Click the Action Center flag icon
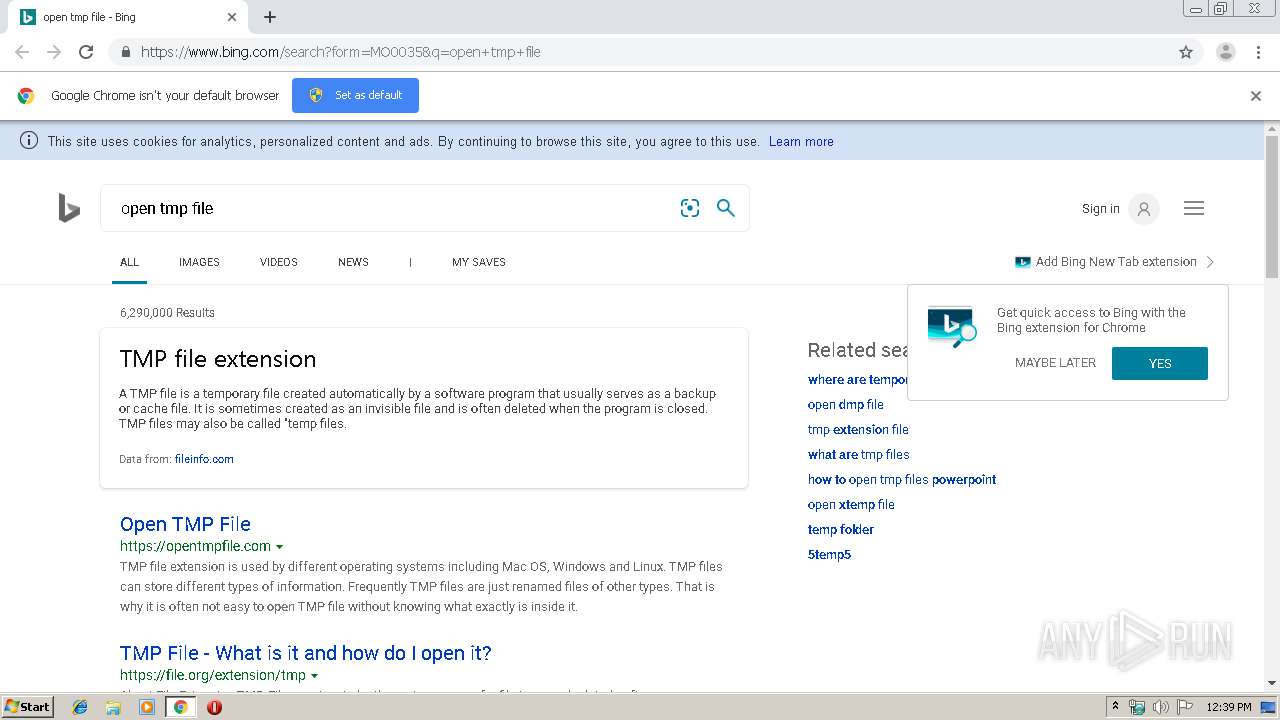 [x=1185, y=707]
